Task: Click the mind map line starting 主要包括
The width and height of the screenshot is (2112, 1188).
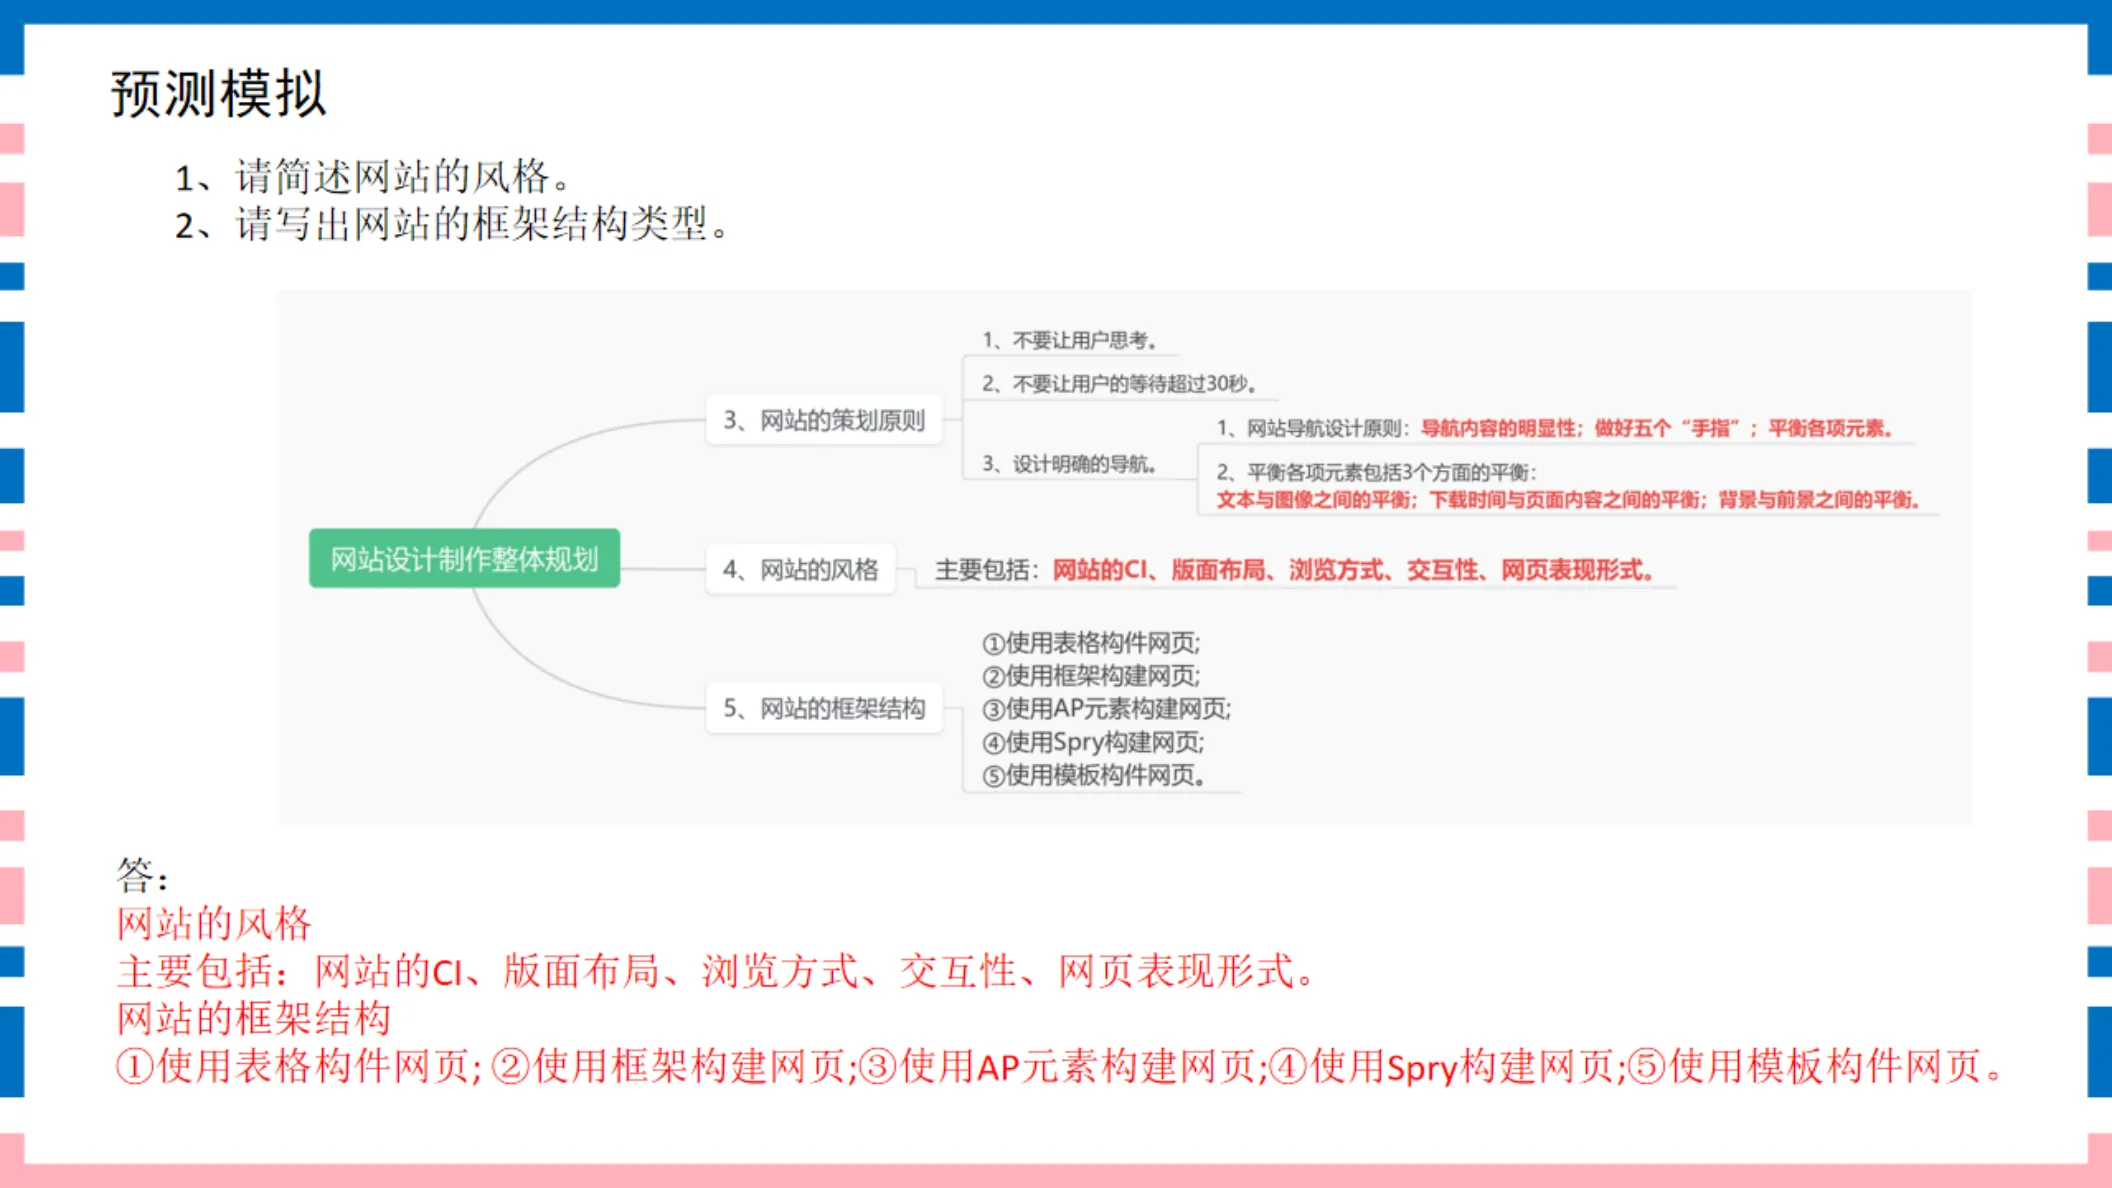Action: [x=1294, y=570]
